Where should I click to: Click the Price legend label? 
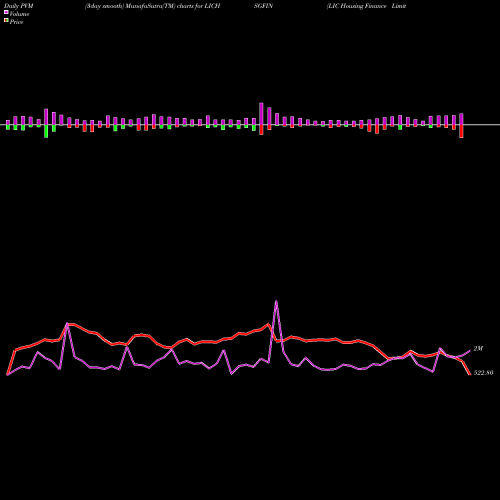(x=16, y=22)
